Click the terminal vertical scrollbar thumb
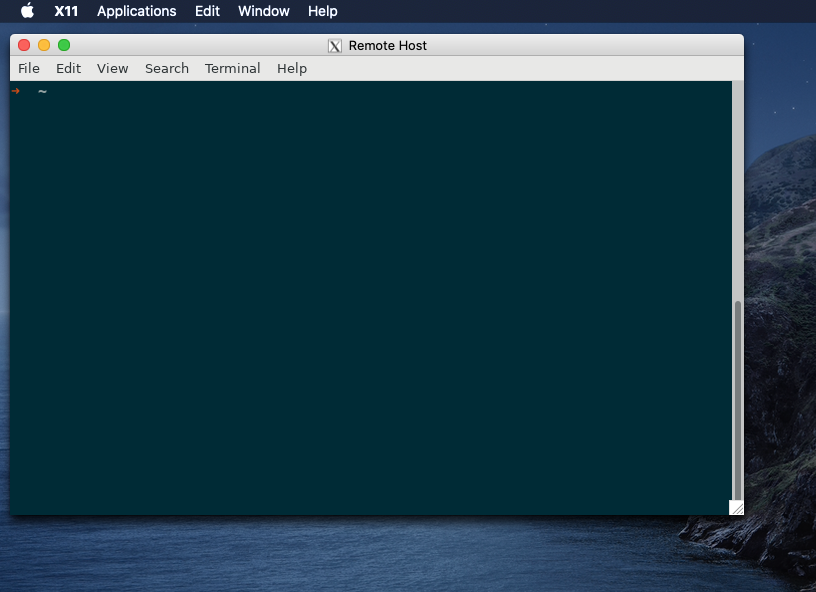816x592 pixels. tap(737, 401)
